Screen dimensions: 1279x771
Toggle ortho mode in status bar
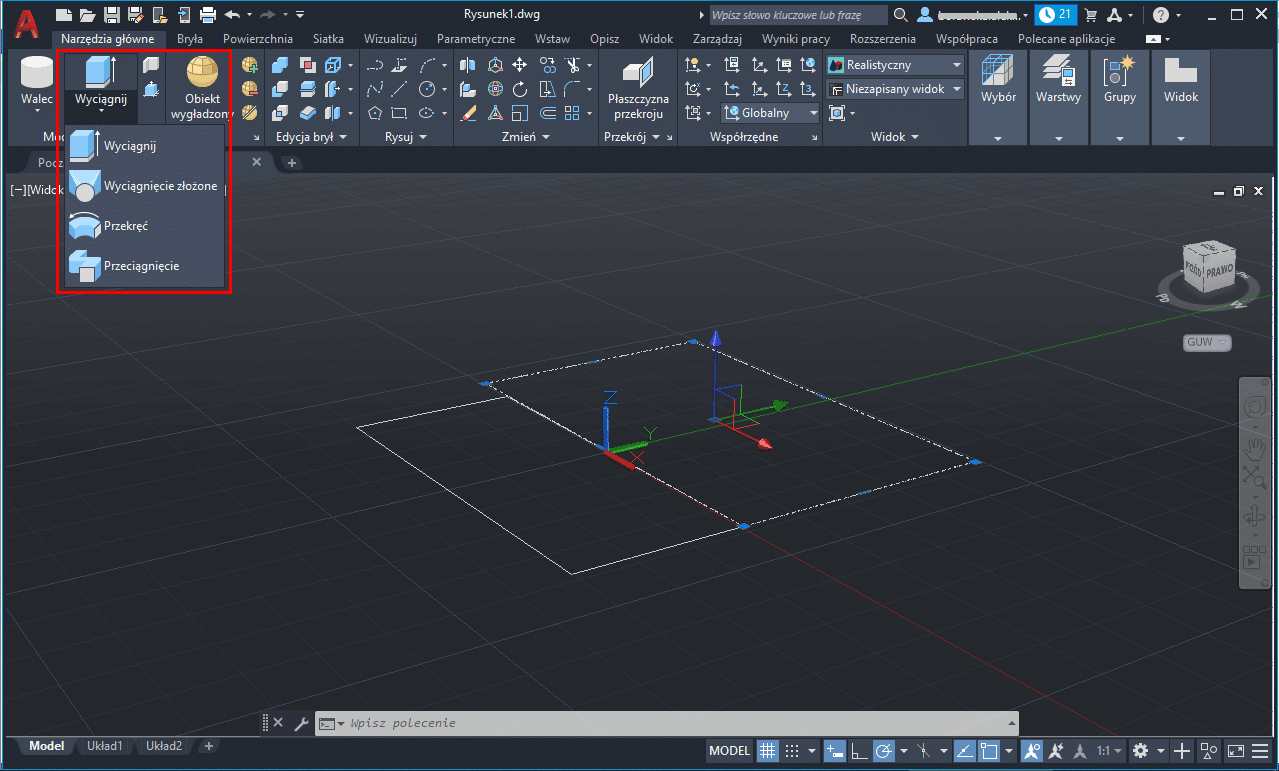point(860,750)
